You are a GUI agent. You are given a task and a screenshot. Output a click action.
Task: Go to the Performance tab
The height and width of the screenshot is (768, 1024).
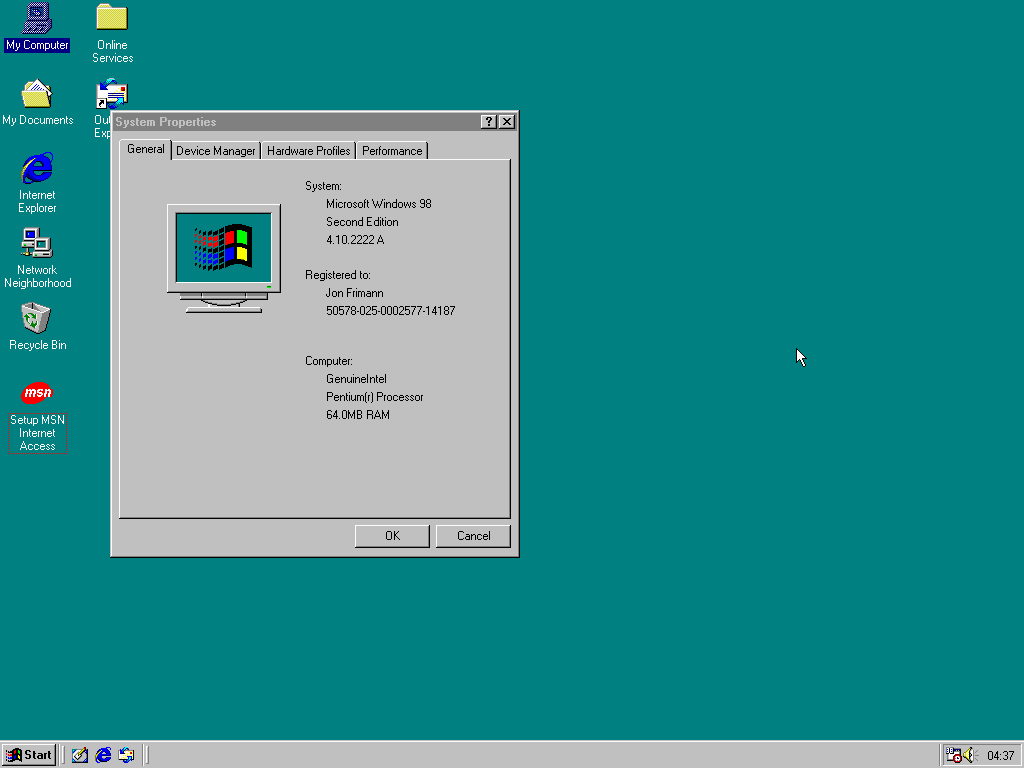[x=392, y=151]
